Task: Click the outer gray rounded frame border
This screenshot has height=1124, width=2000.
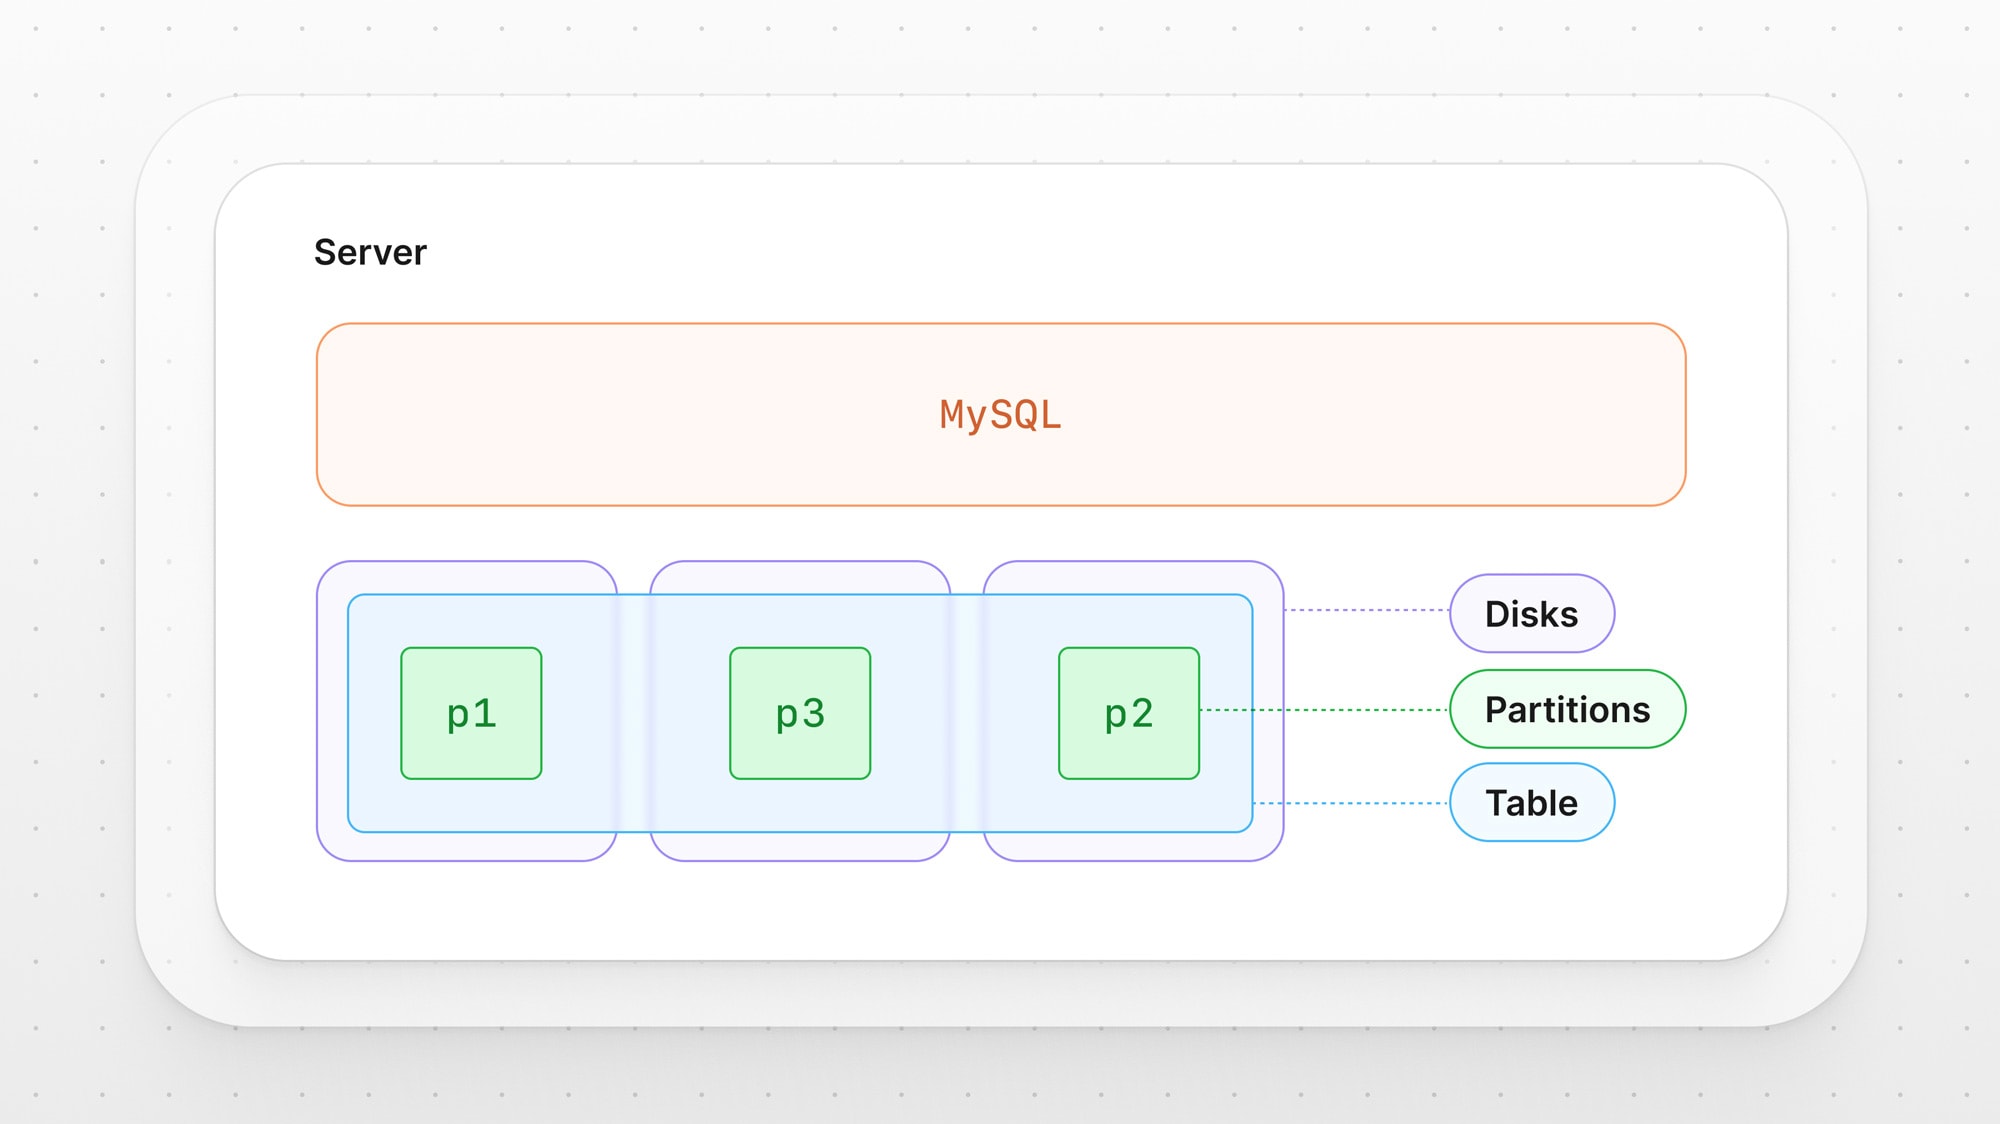Action: pyautogui.click(x=175, y=560)
